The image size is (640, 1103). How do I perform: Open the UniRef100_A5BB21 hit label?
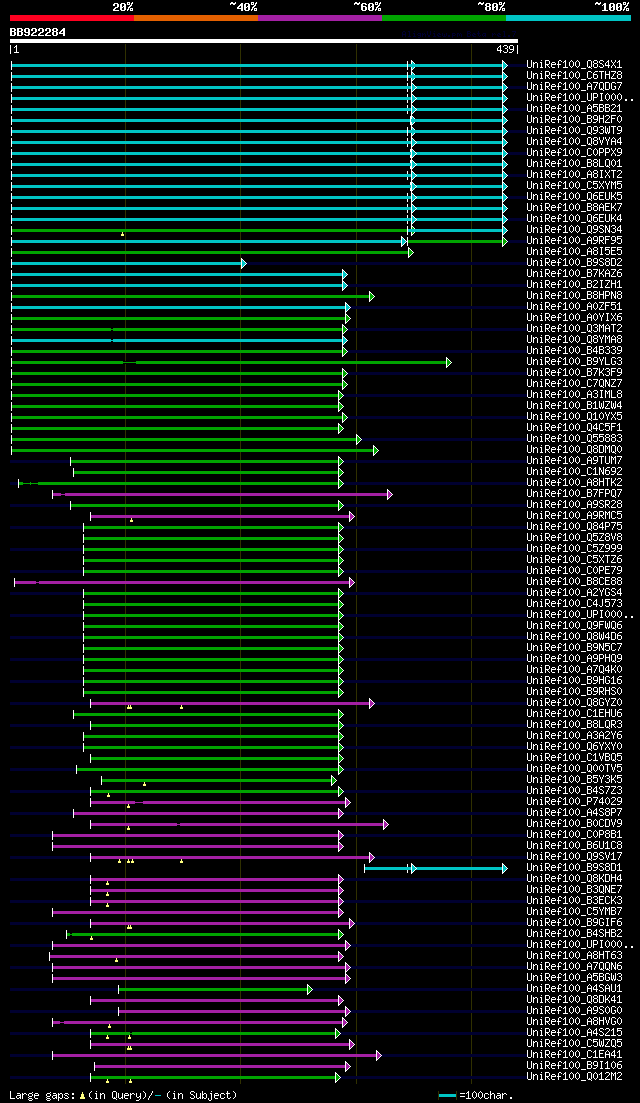(574, 108)
